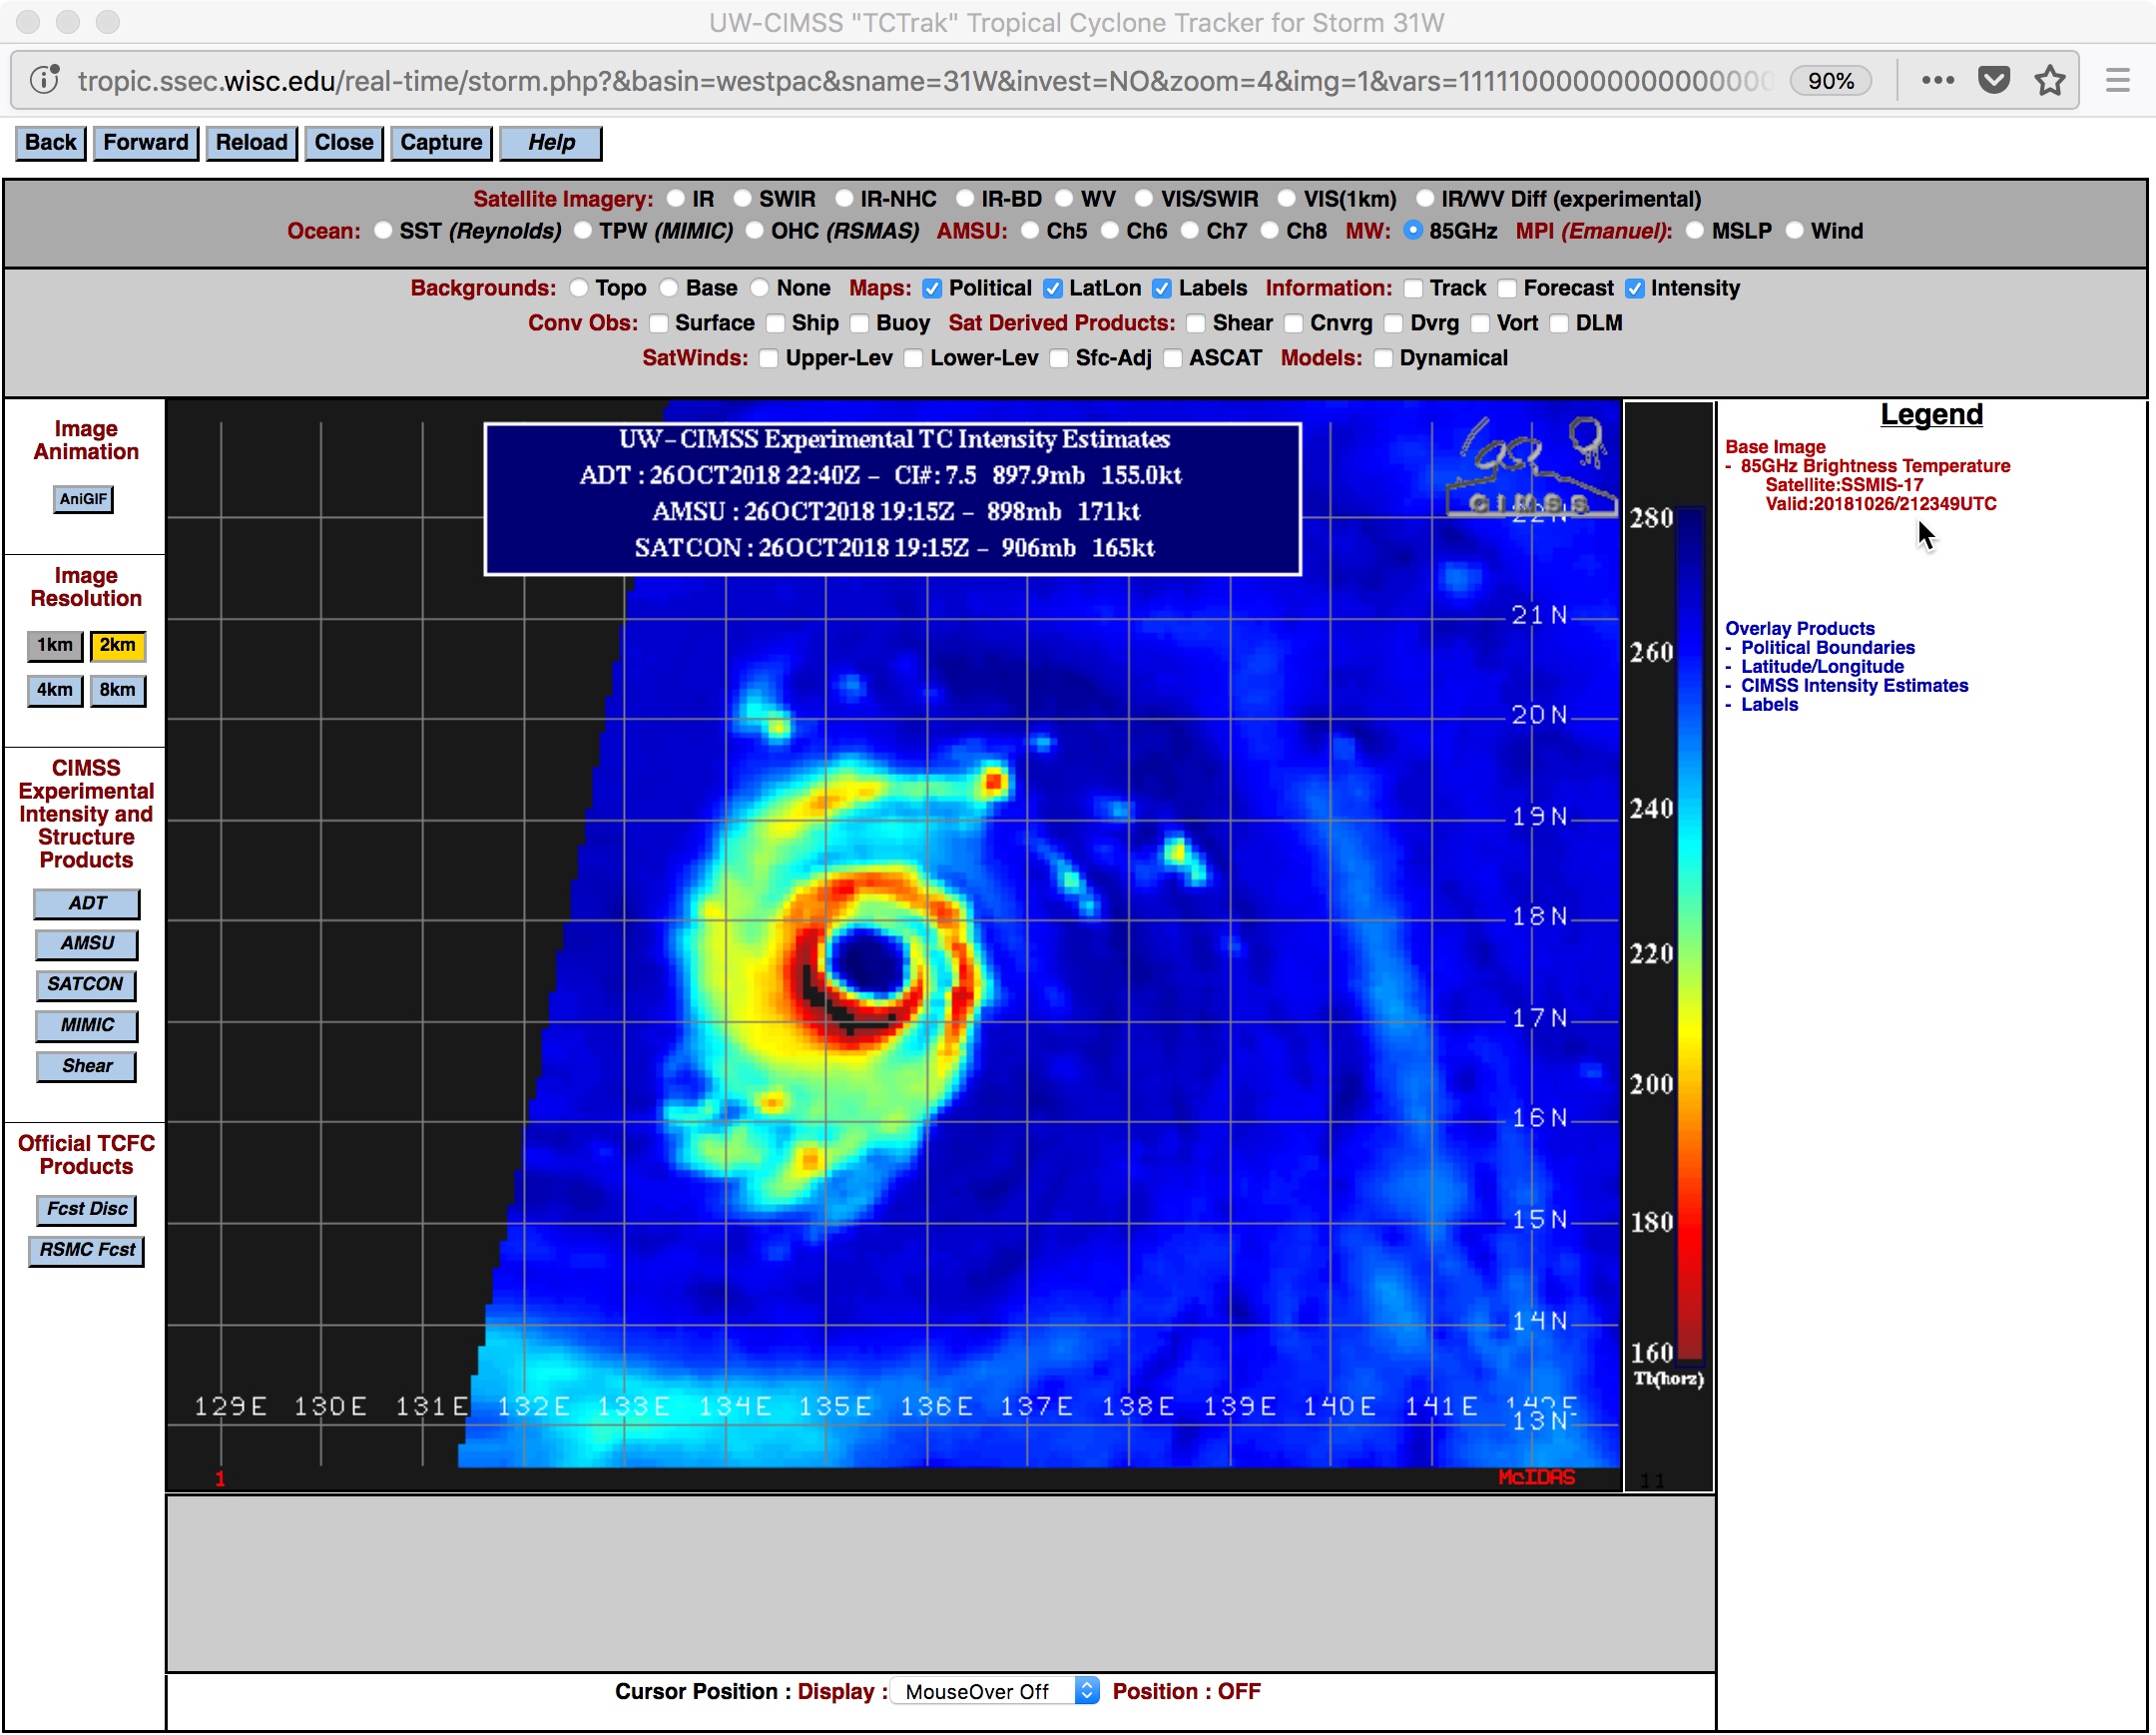The width and height of the screenshot is (2156, 1735).
Task: Enable the Vort derived product checkbox
Action: [x=1481, y=323]
